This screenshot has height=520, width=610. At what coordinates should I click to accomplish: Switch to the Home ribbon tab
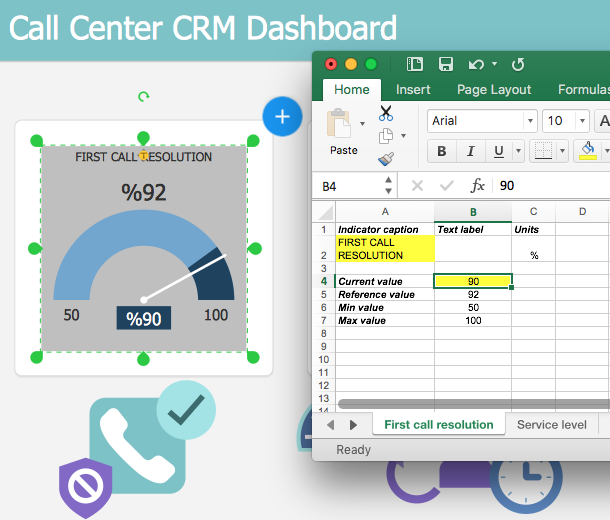click(352, 90)
